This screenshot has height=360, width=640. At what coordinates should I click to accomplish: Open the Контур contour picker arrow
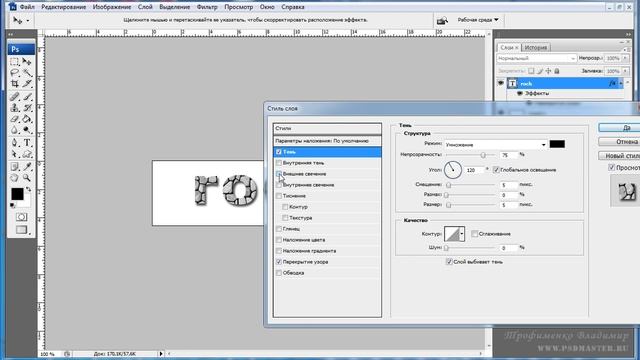pos(462,234)
